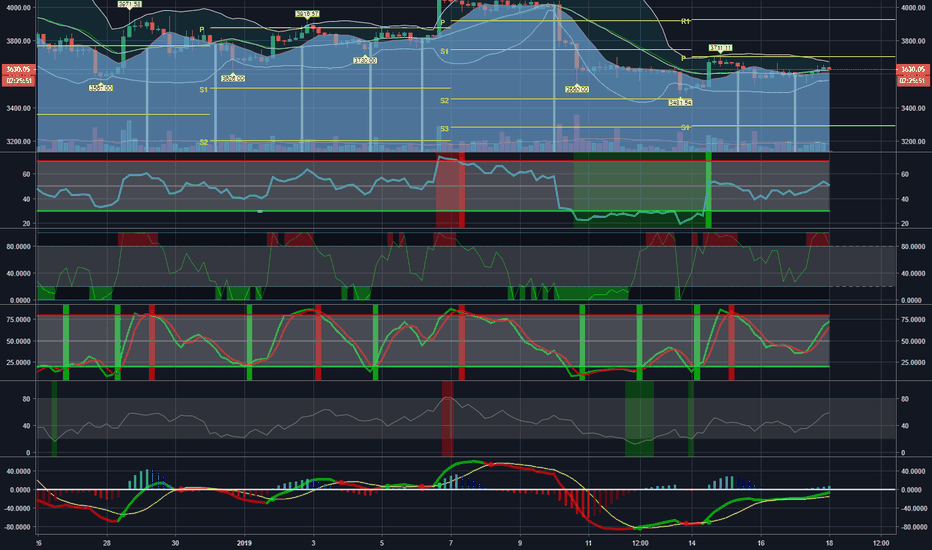
Task: Click the date 16 label on the time axis
Action: 761,543
